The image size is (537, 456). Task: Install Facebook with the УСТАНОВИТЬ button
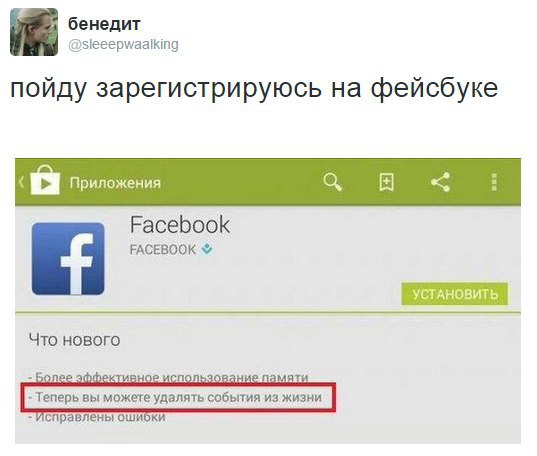coord(455,294)
